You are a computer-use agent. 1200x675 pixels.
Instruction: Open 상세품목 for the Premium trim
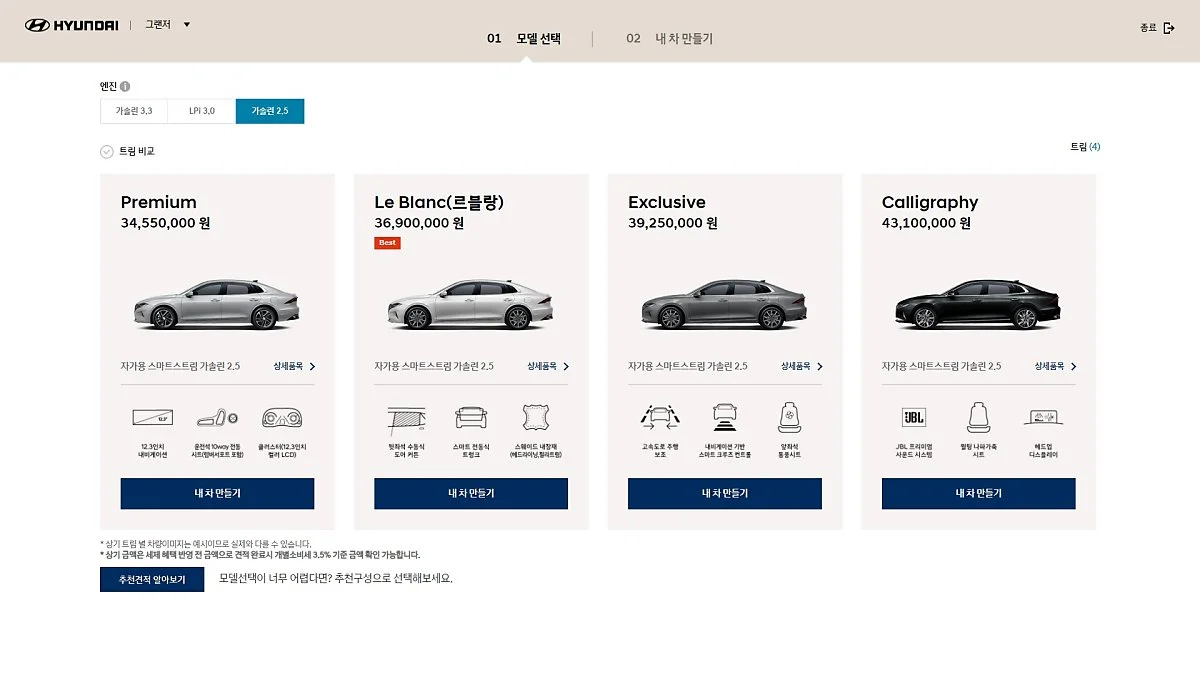click(x=294, y=366)
